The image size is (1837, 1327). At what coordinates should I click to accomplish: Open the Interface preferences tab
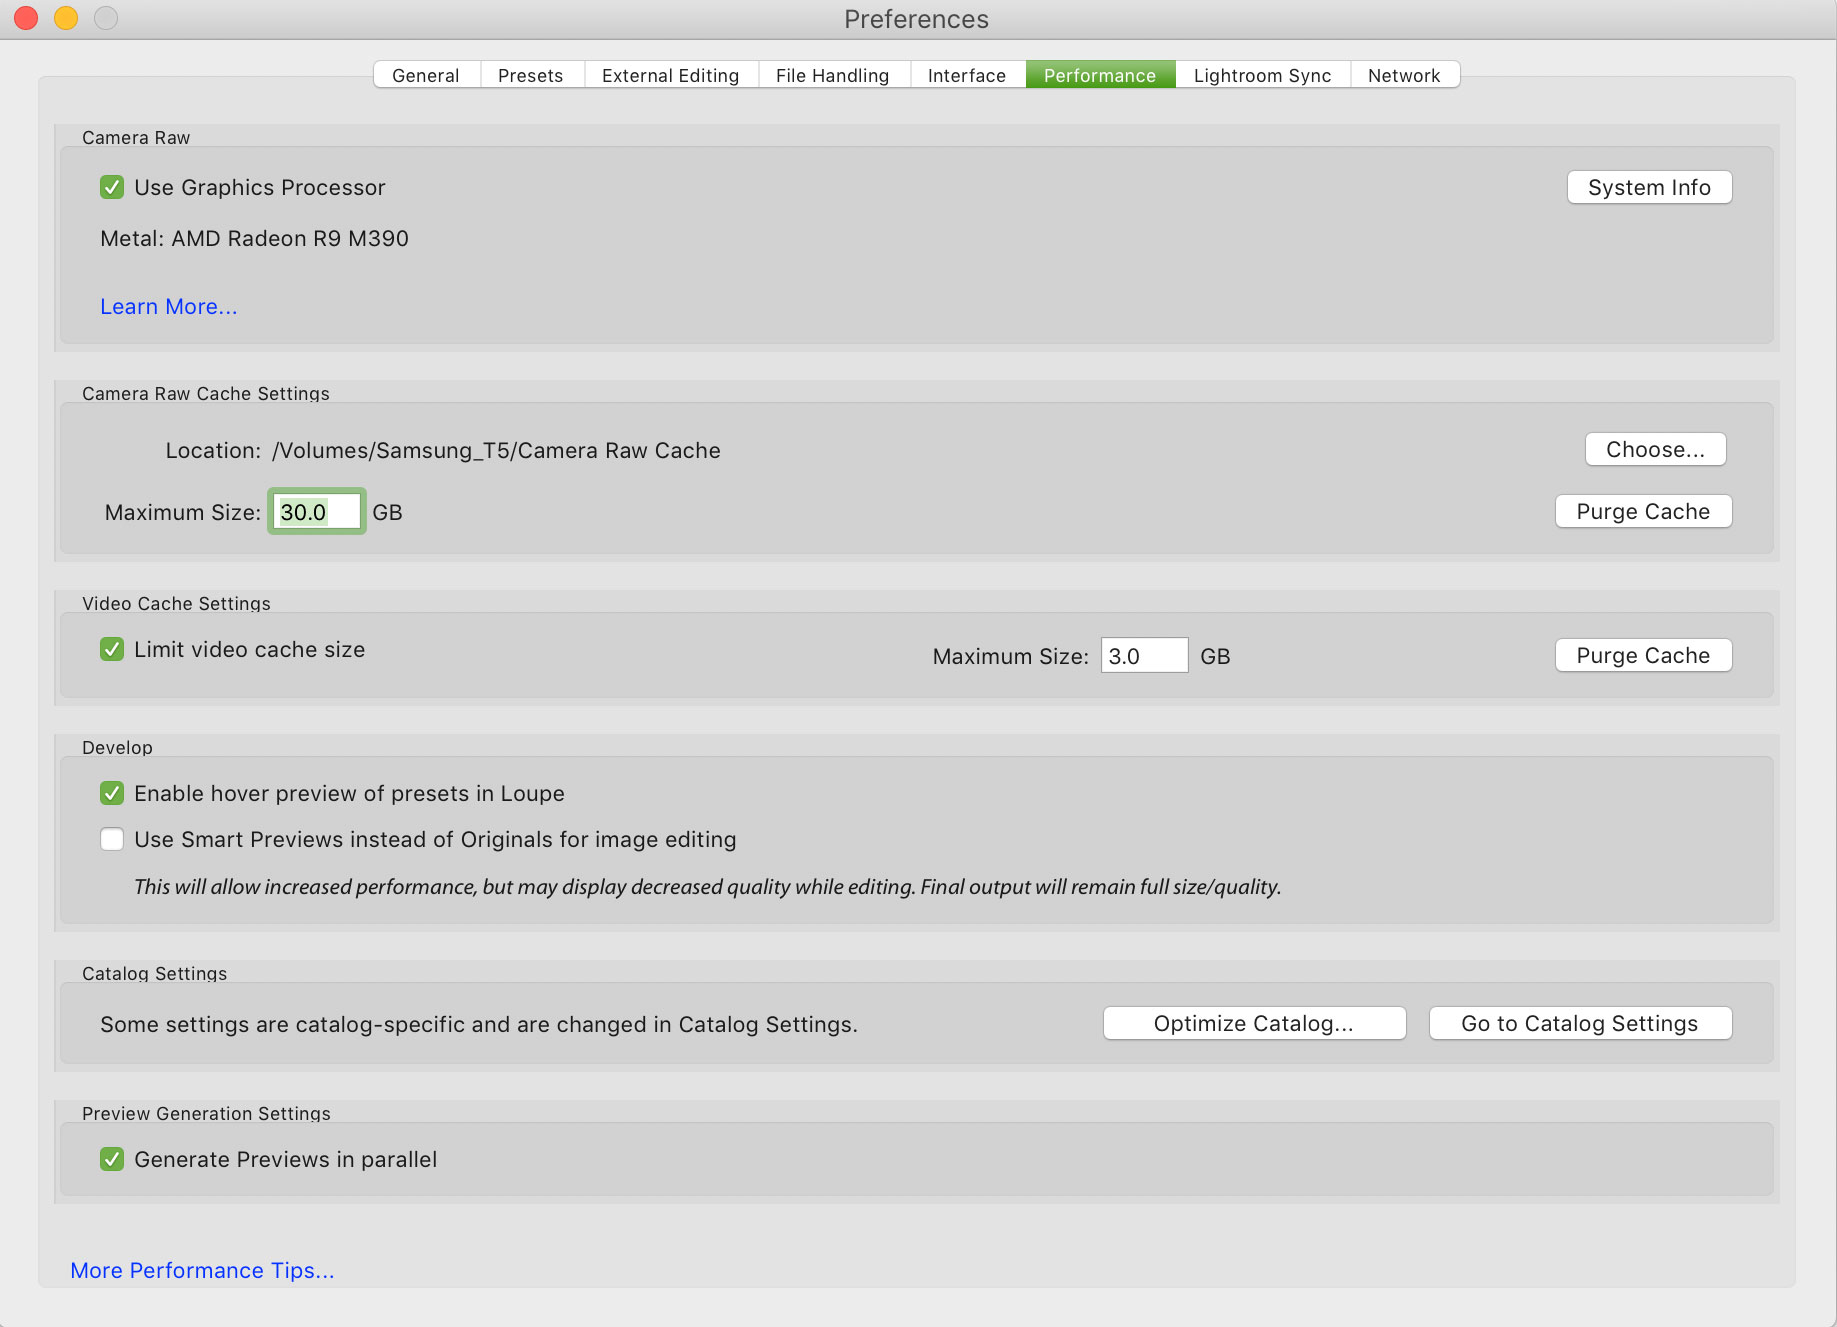(x=966, y=75)
